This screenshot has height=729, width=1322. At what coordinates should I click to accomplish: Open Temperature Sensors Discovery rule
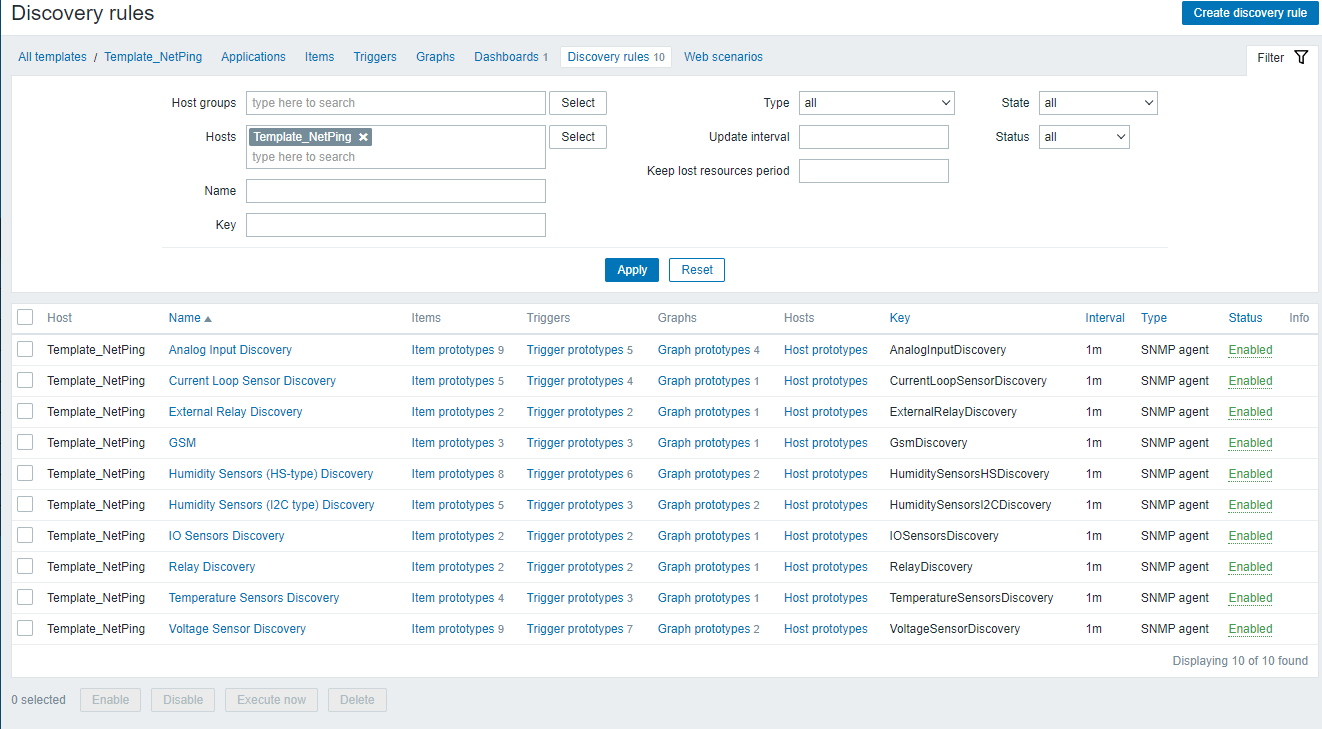pos(254,598)
